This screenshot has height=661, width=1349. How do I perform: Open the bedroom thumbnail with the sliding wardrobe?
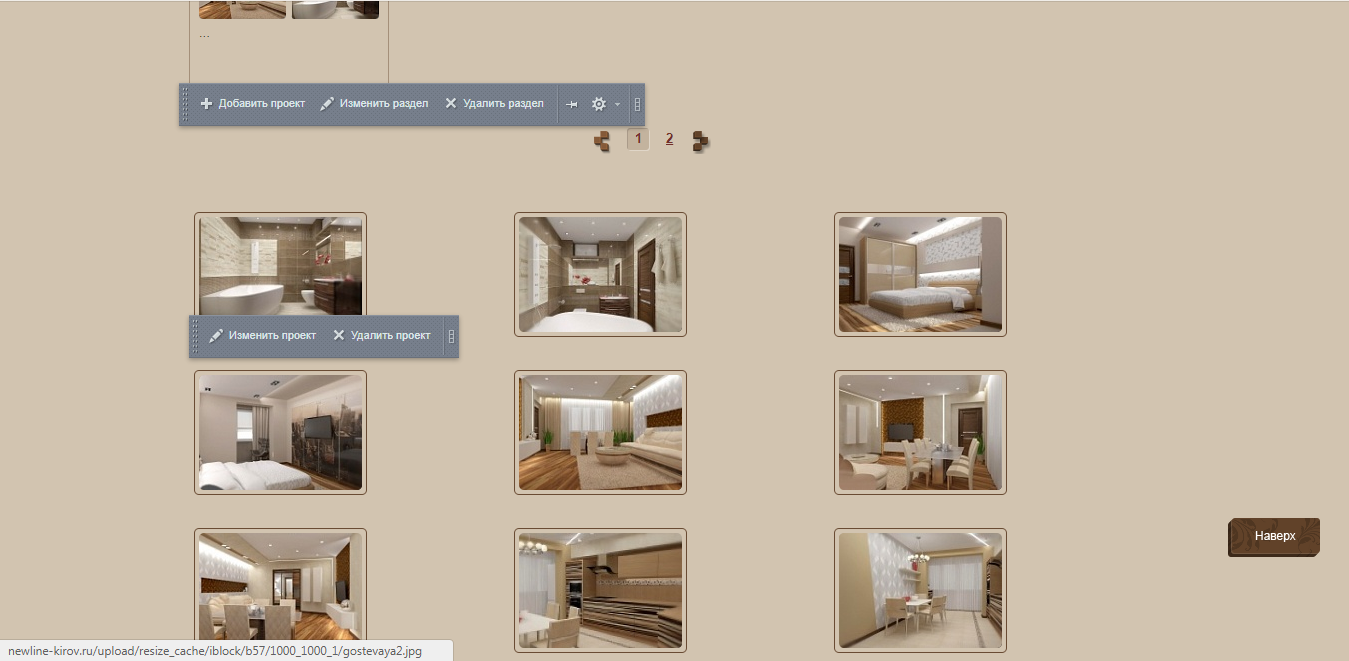pyautogui.click(x=920, y=275)
